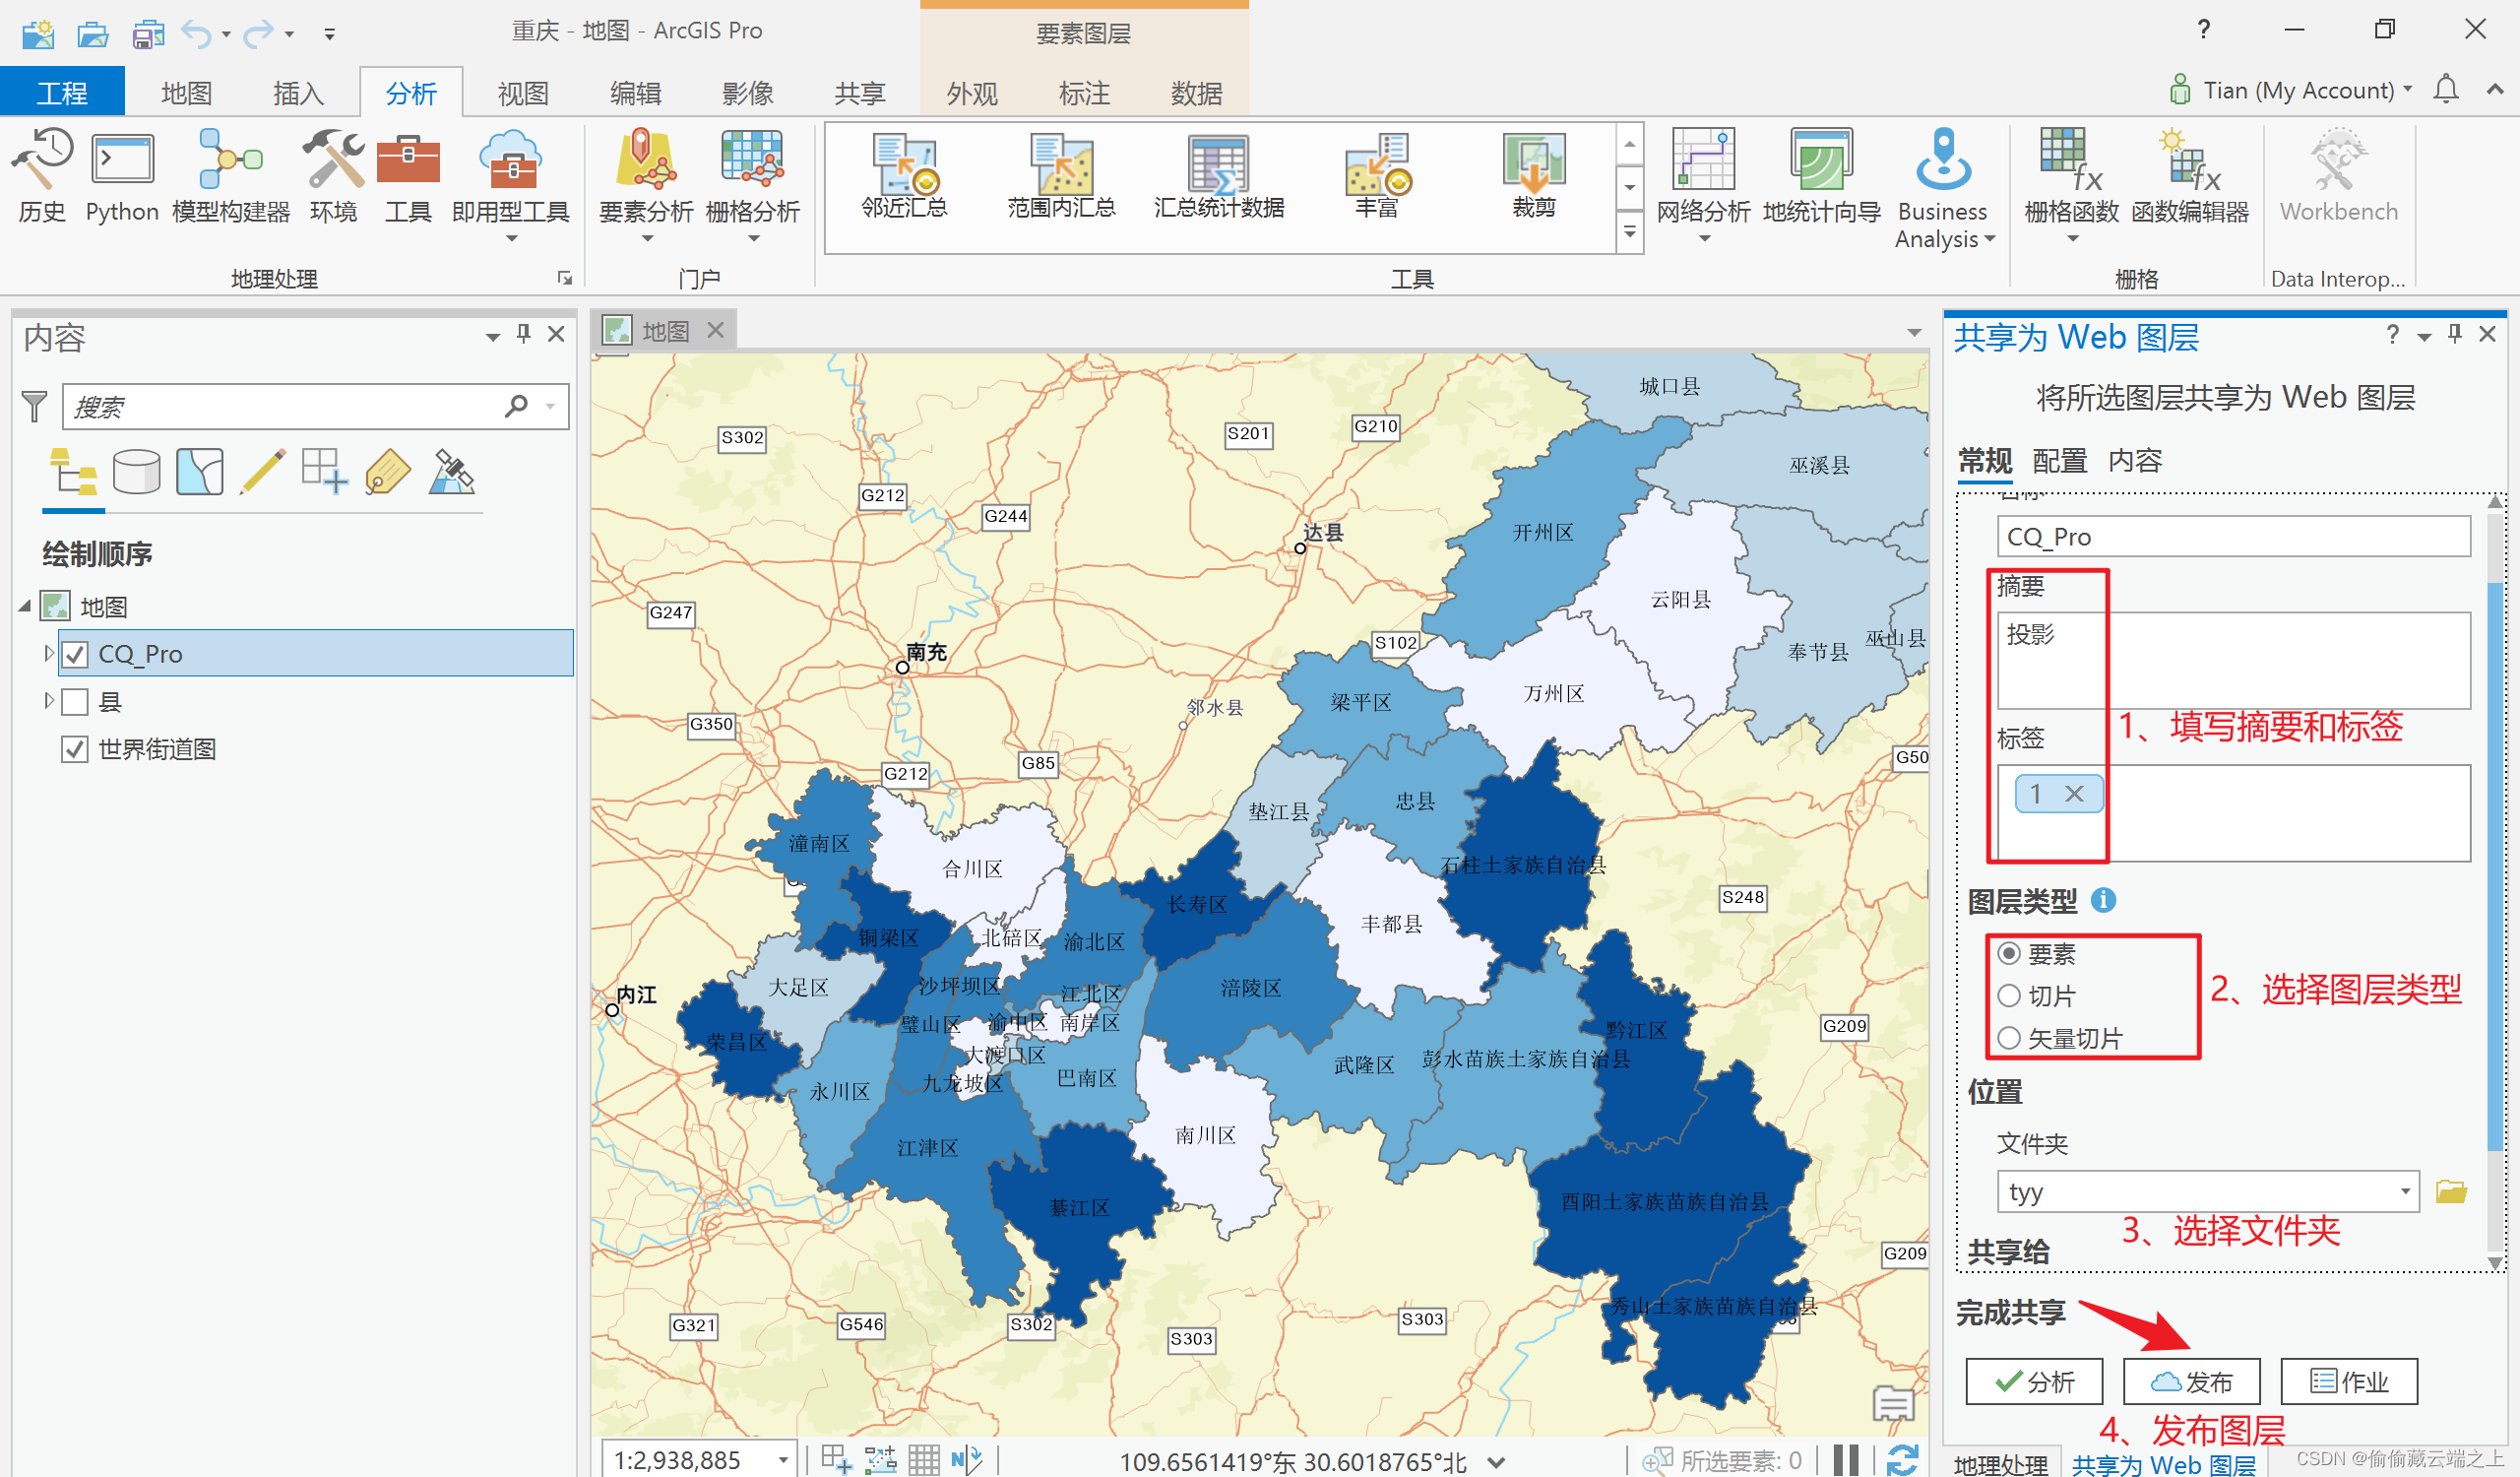
Task: Open coordinate display format dropdown
Action: (1495, 1462)
